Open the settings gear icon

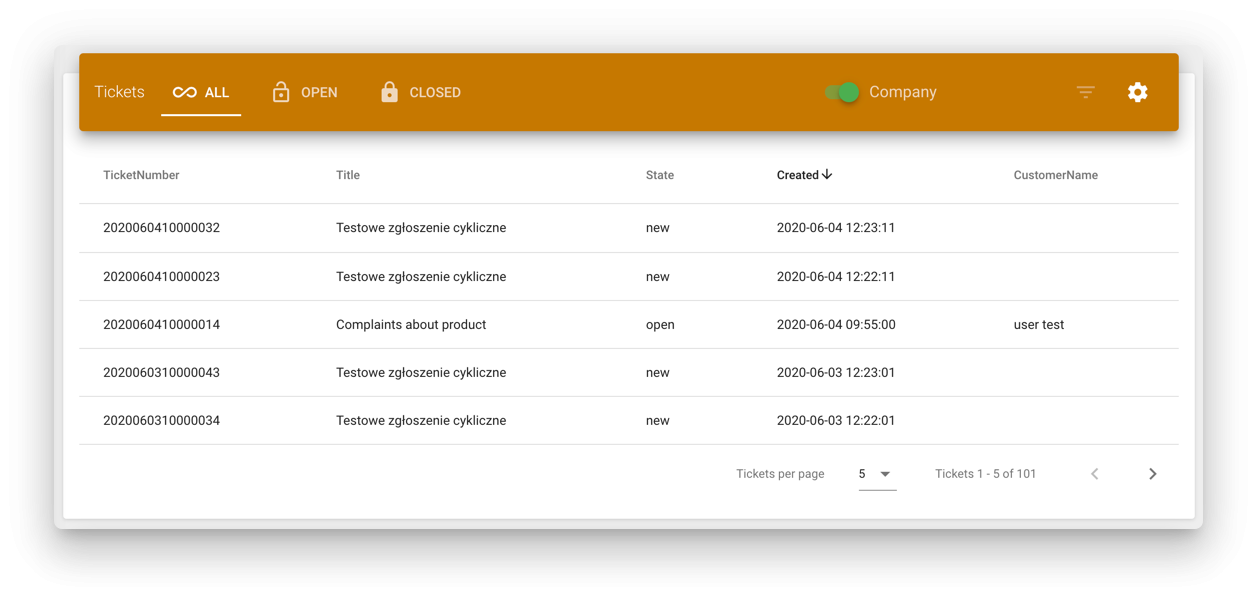(1137, 92)
